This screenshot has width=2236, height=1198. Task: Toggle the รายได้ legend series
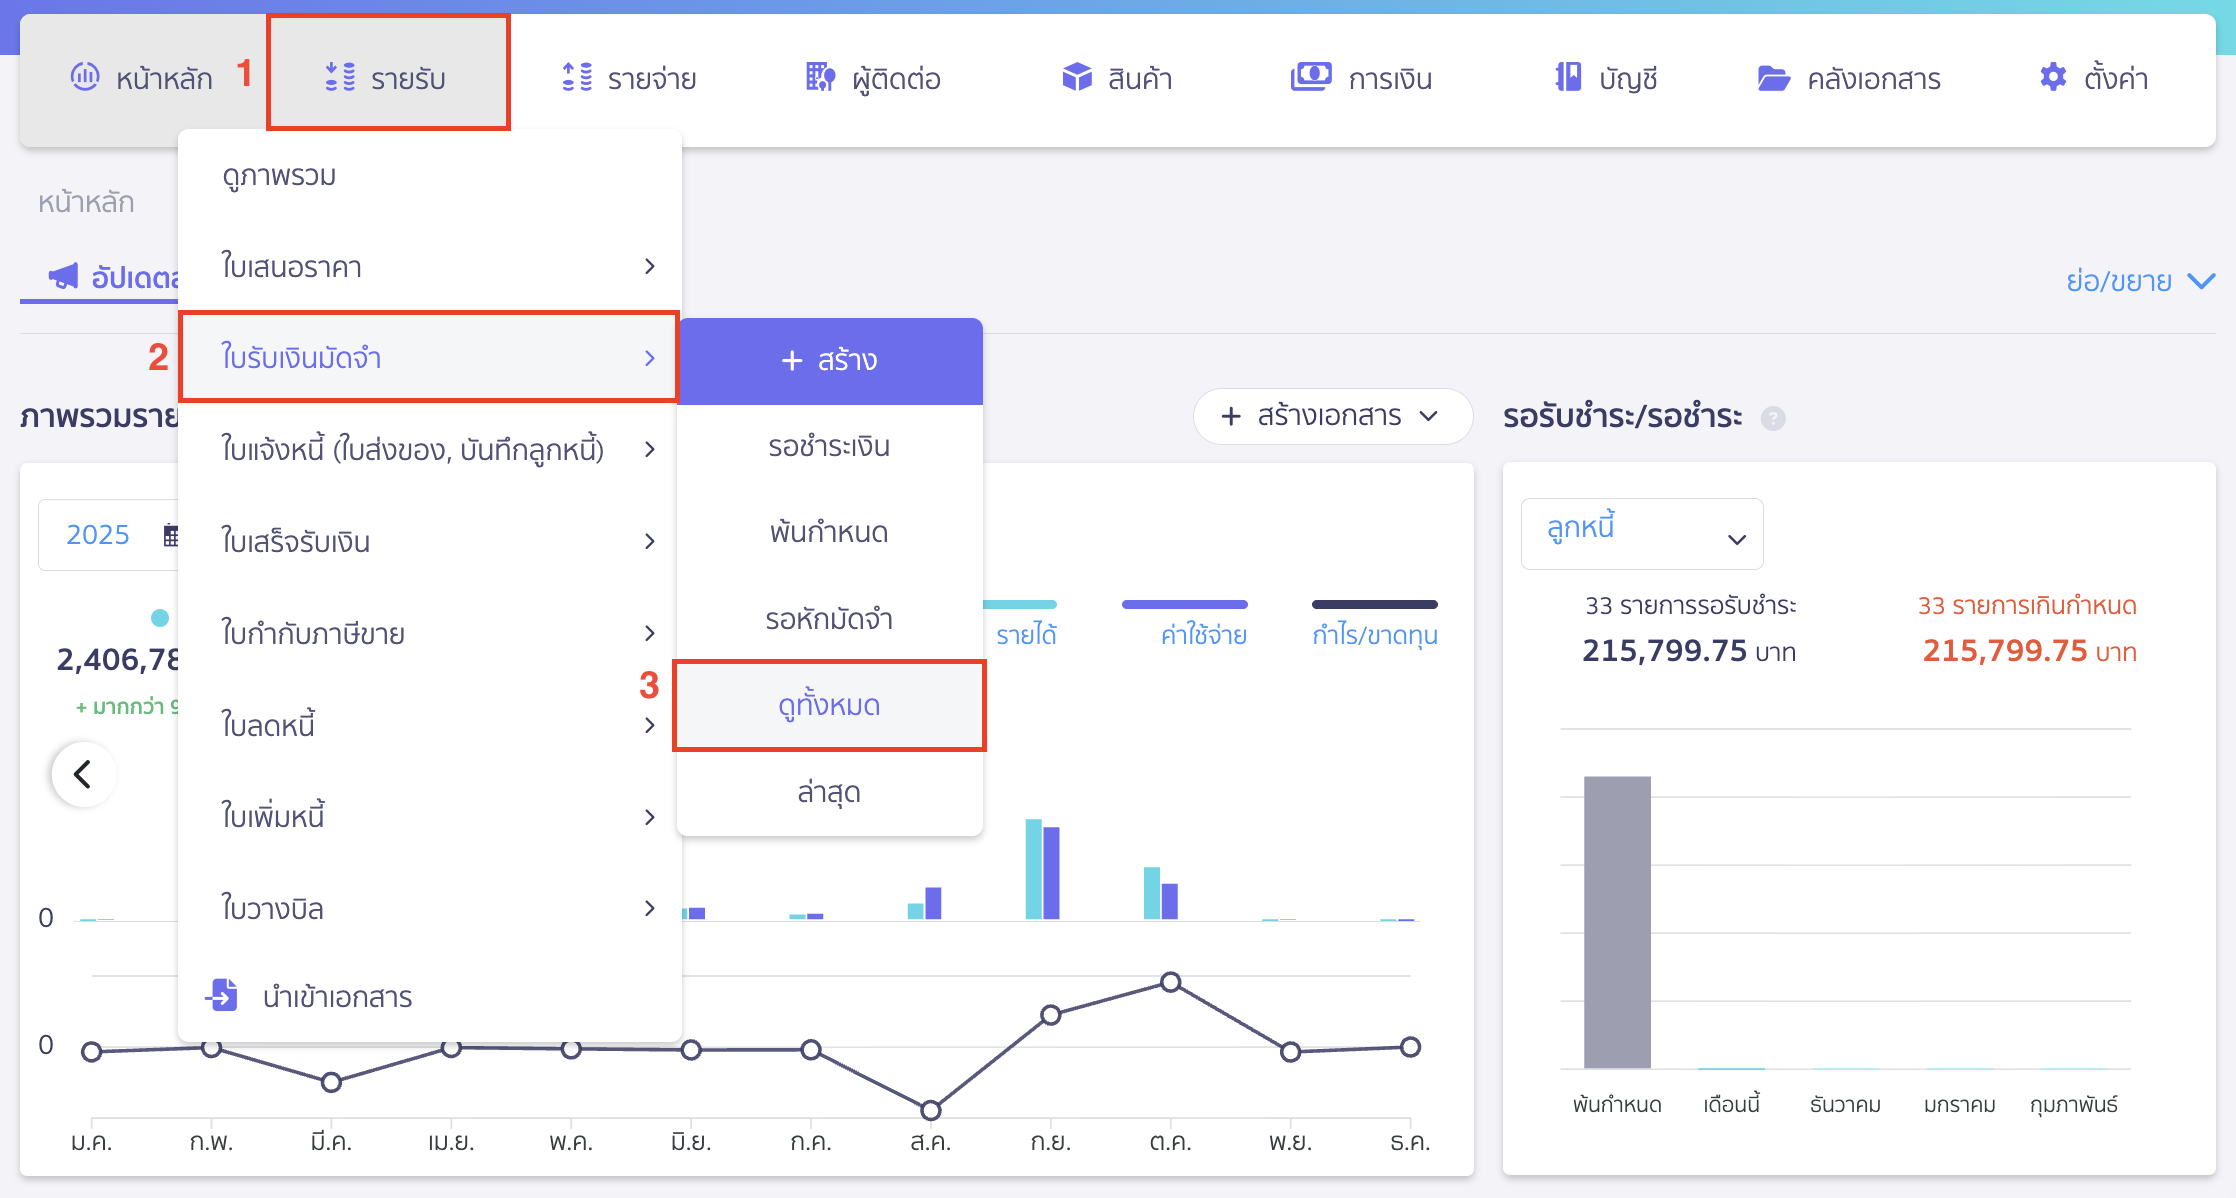click(1025, 634)
